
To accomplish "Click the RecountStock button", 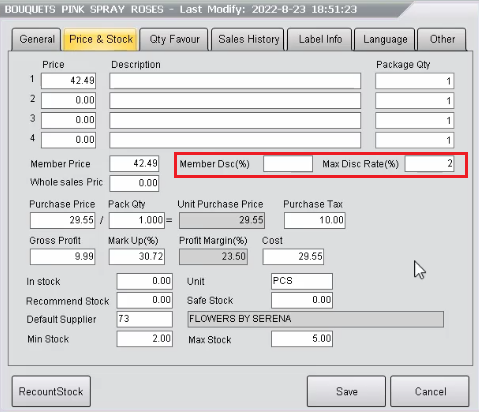I will pos(51,391).
